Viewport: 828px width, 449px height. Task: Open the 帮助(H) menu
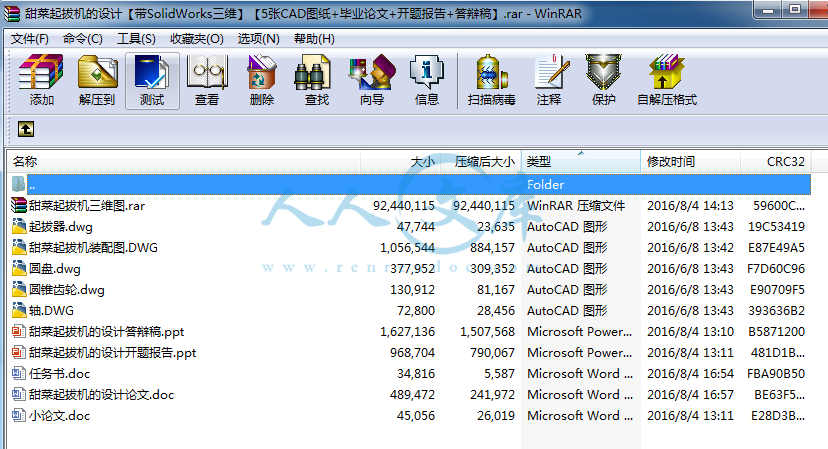coord(314,39)
